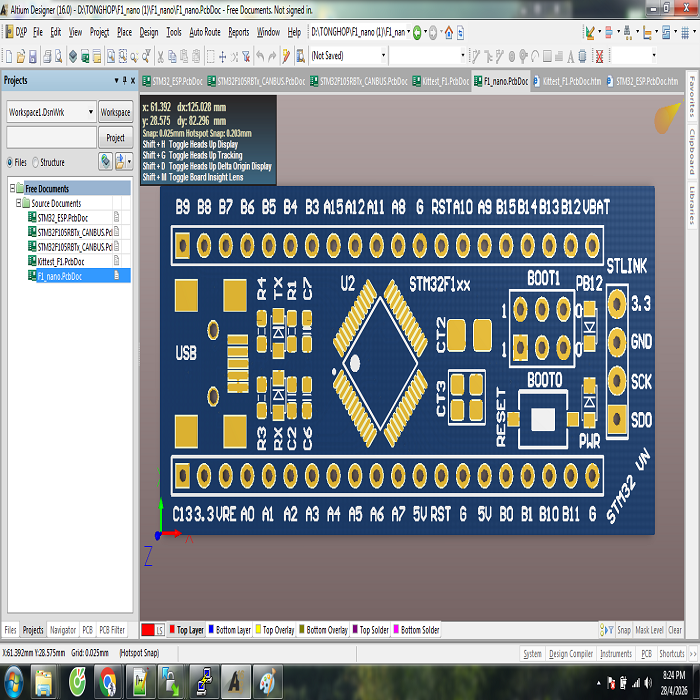Screen dimensions: 700x700
Task: Create a new document with toolbar icon
Action: click(x=8, y=56)
